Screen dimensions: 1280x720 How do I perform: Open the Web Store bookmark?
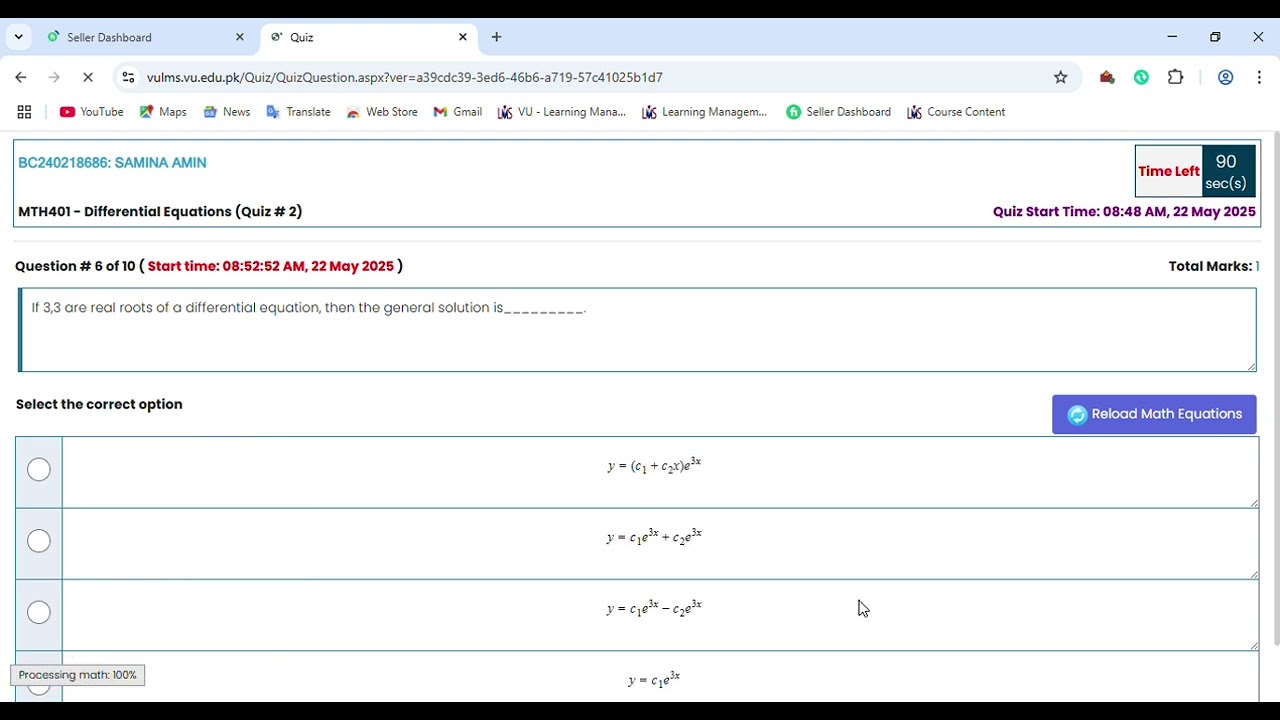point(382,112)
